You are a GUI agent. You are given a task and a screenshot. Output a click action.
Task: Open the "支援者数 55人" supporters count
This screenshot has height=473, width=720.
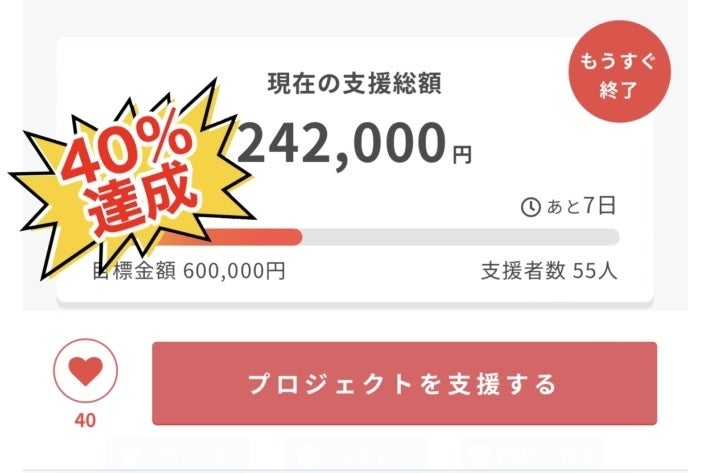click(548, 271)
